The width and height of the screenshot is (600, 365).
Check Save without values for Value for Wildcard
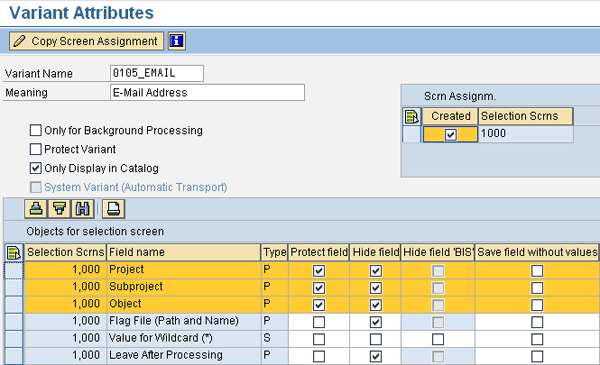tap(537, 339)
